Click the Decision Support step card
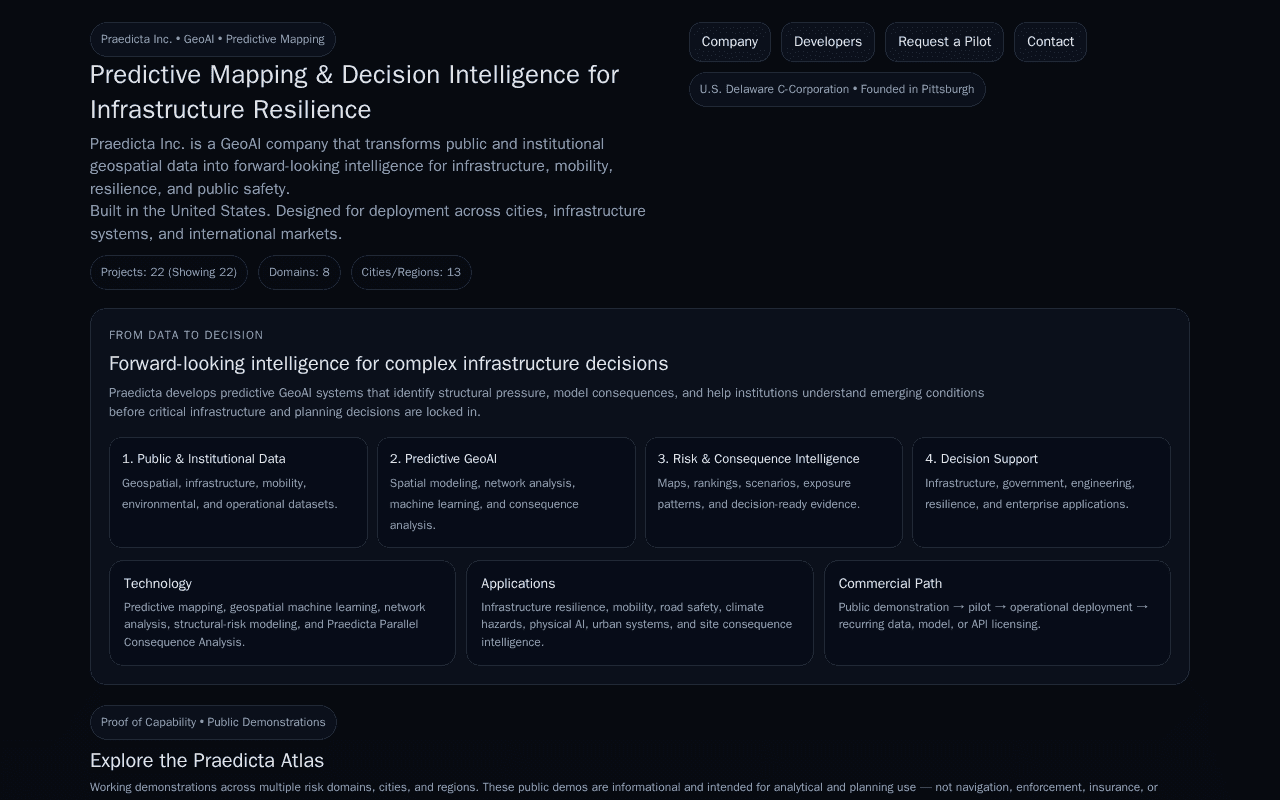Screen dimensions: 1280x800 pyautogui.click(x=1041, y=492)
